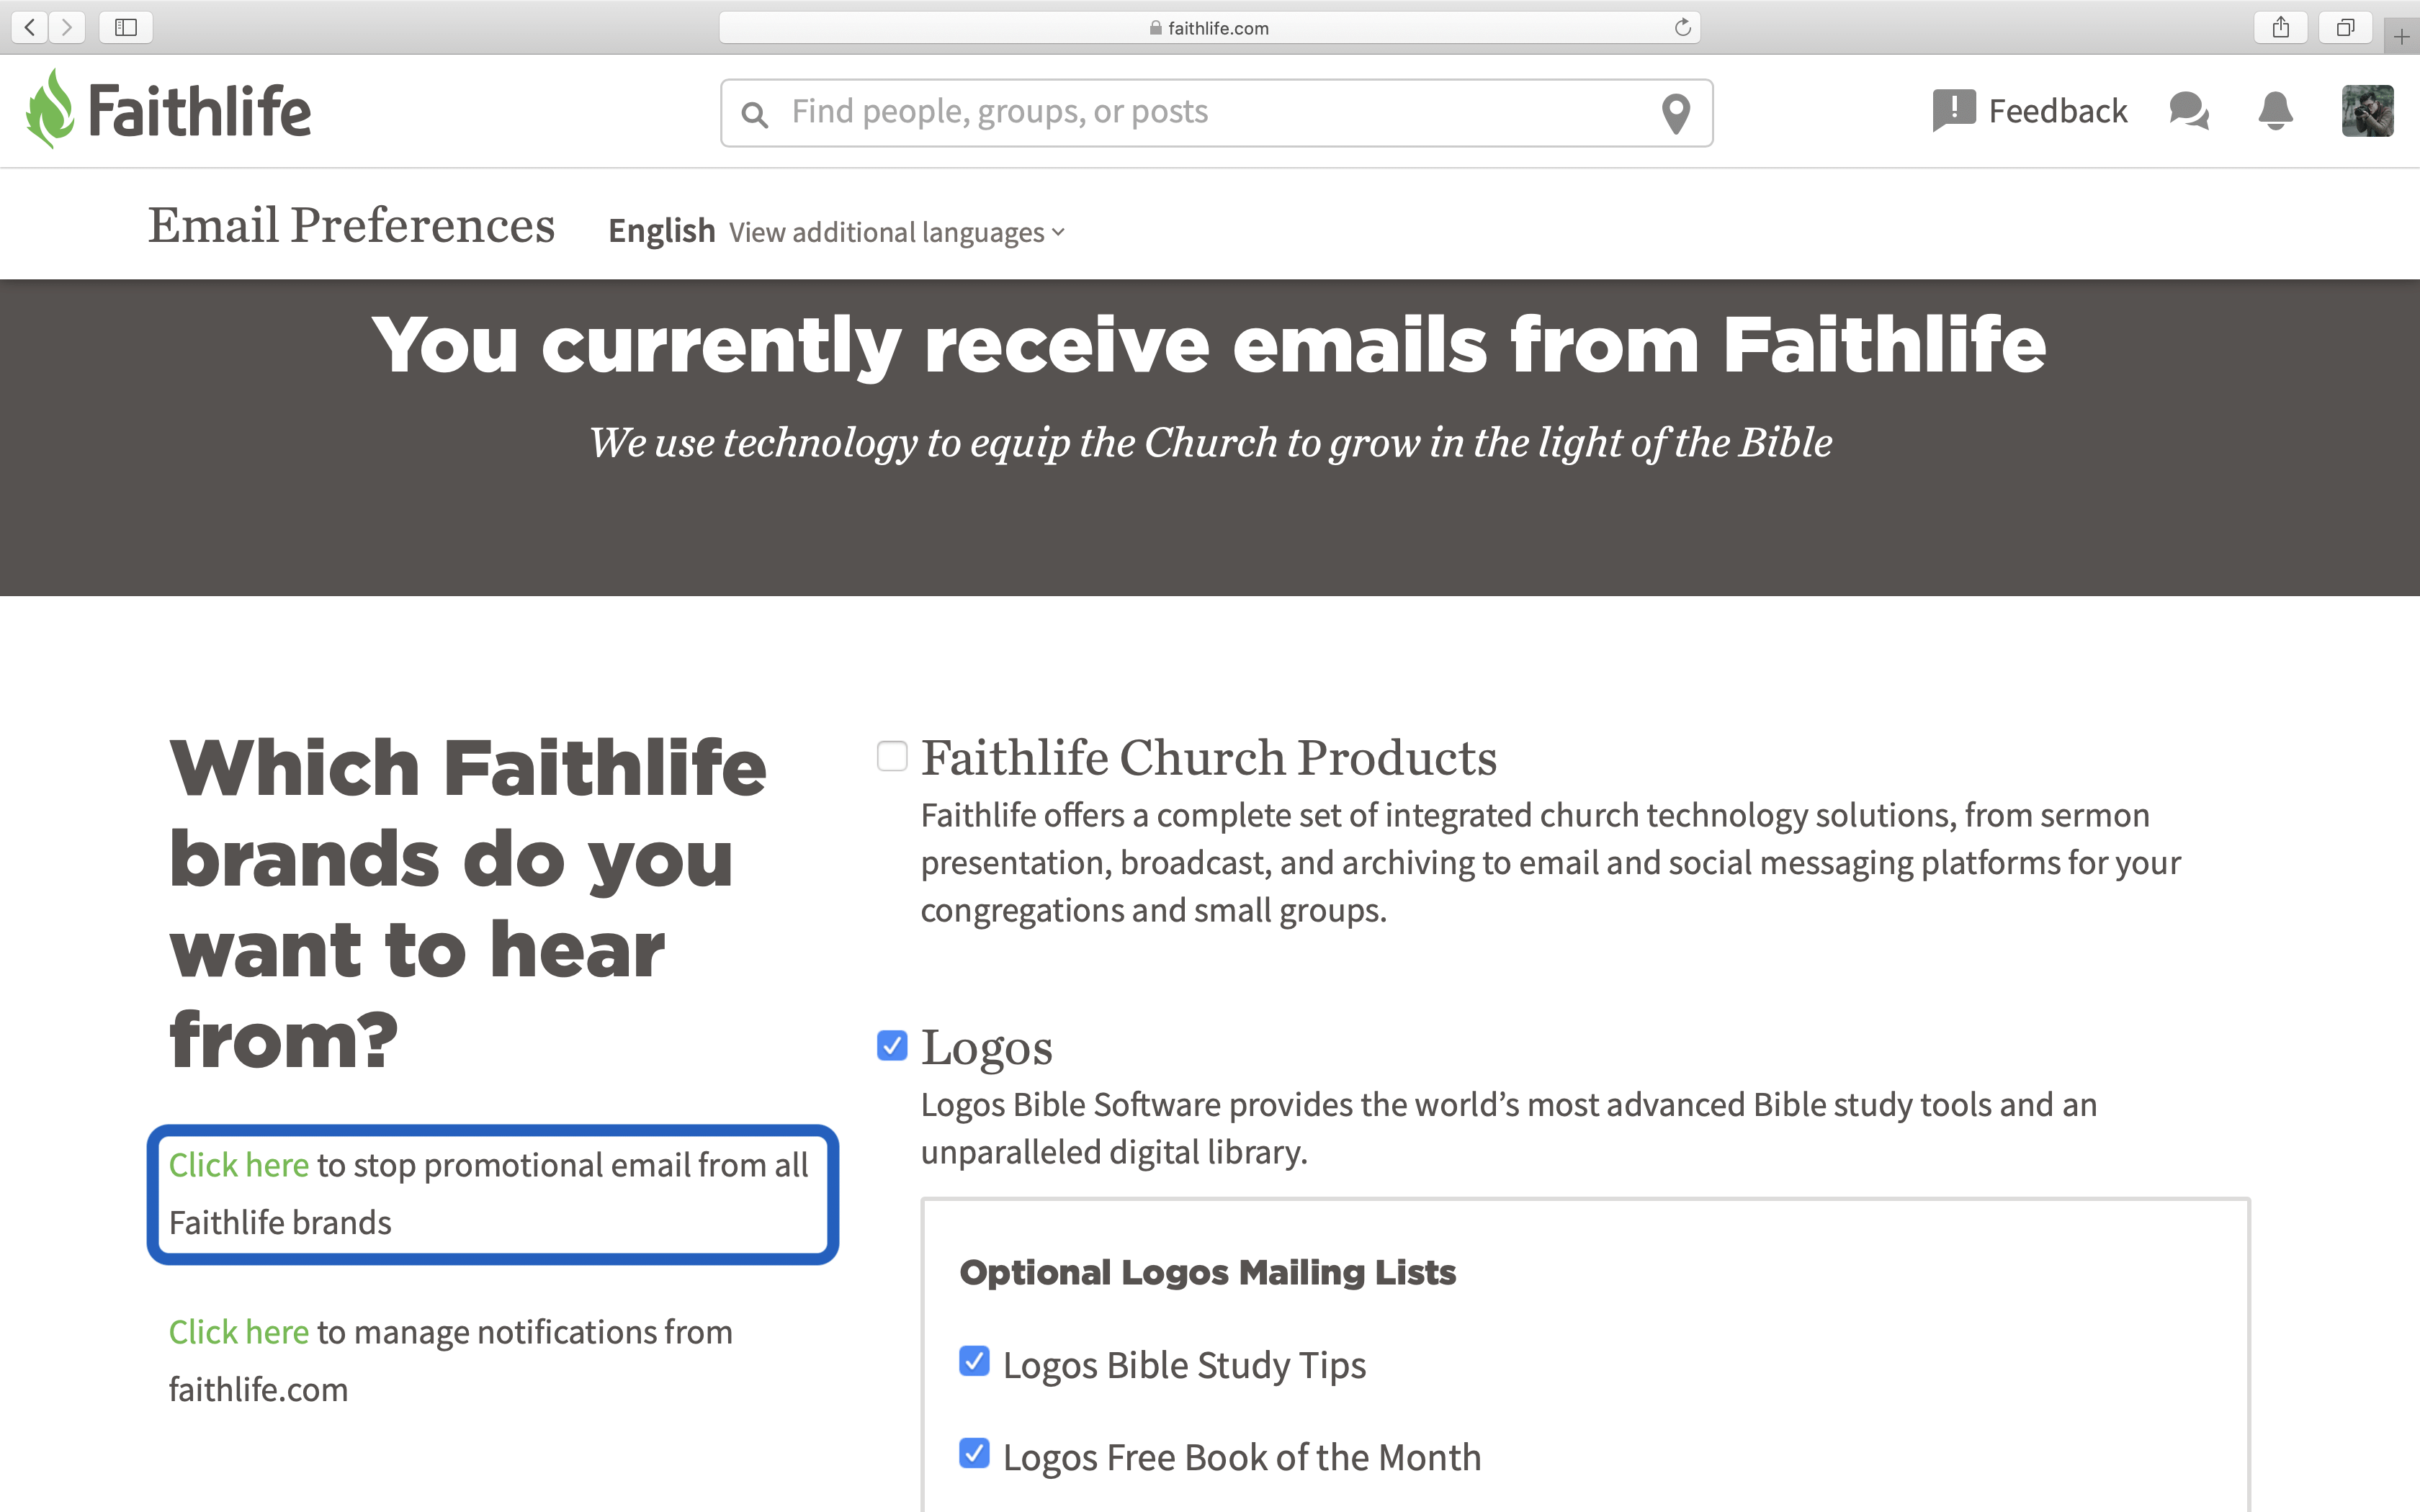
Task: Open the messages chat bubble icon
Action: (x=2189, y=110)
